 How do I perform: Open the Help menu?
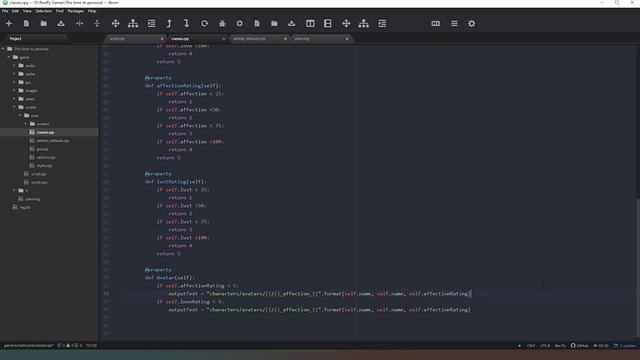pos(92,11)
